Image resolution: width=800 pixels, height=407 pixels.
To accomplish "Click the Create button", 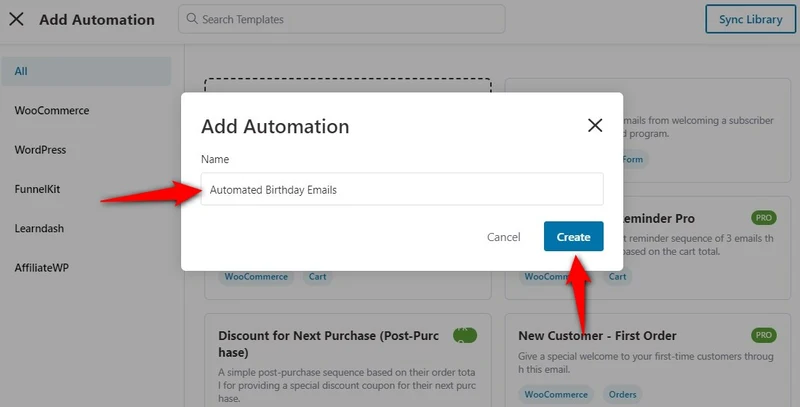I will coord(573,237).
